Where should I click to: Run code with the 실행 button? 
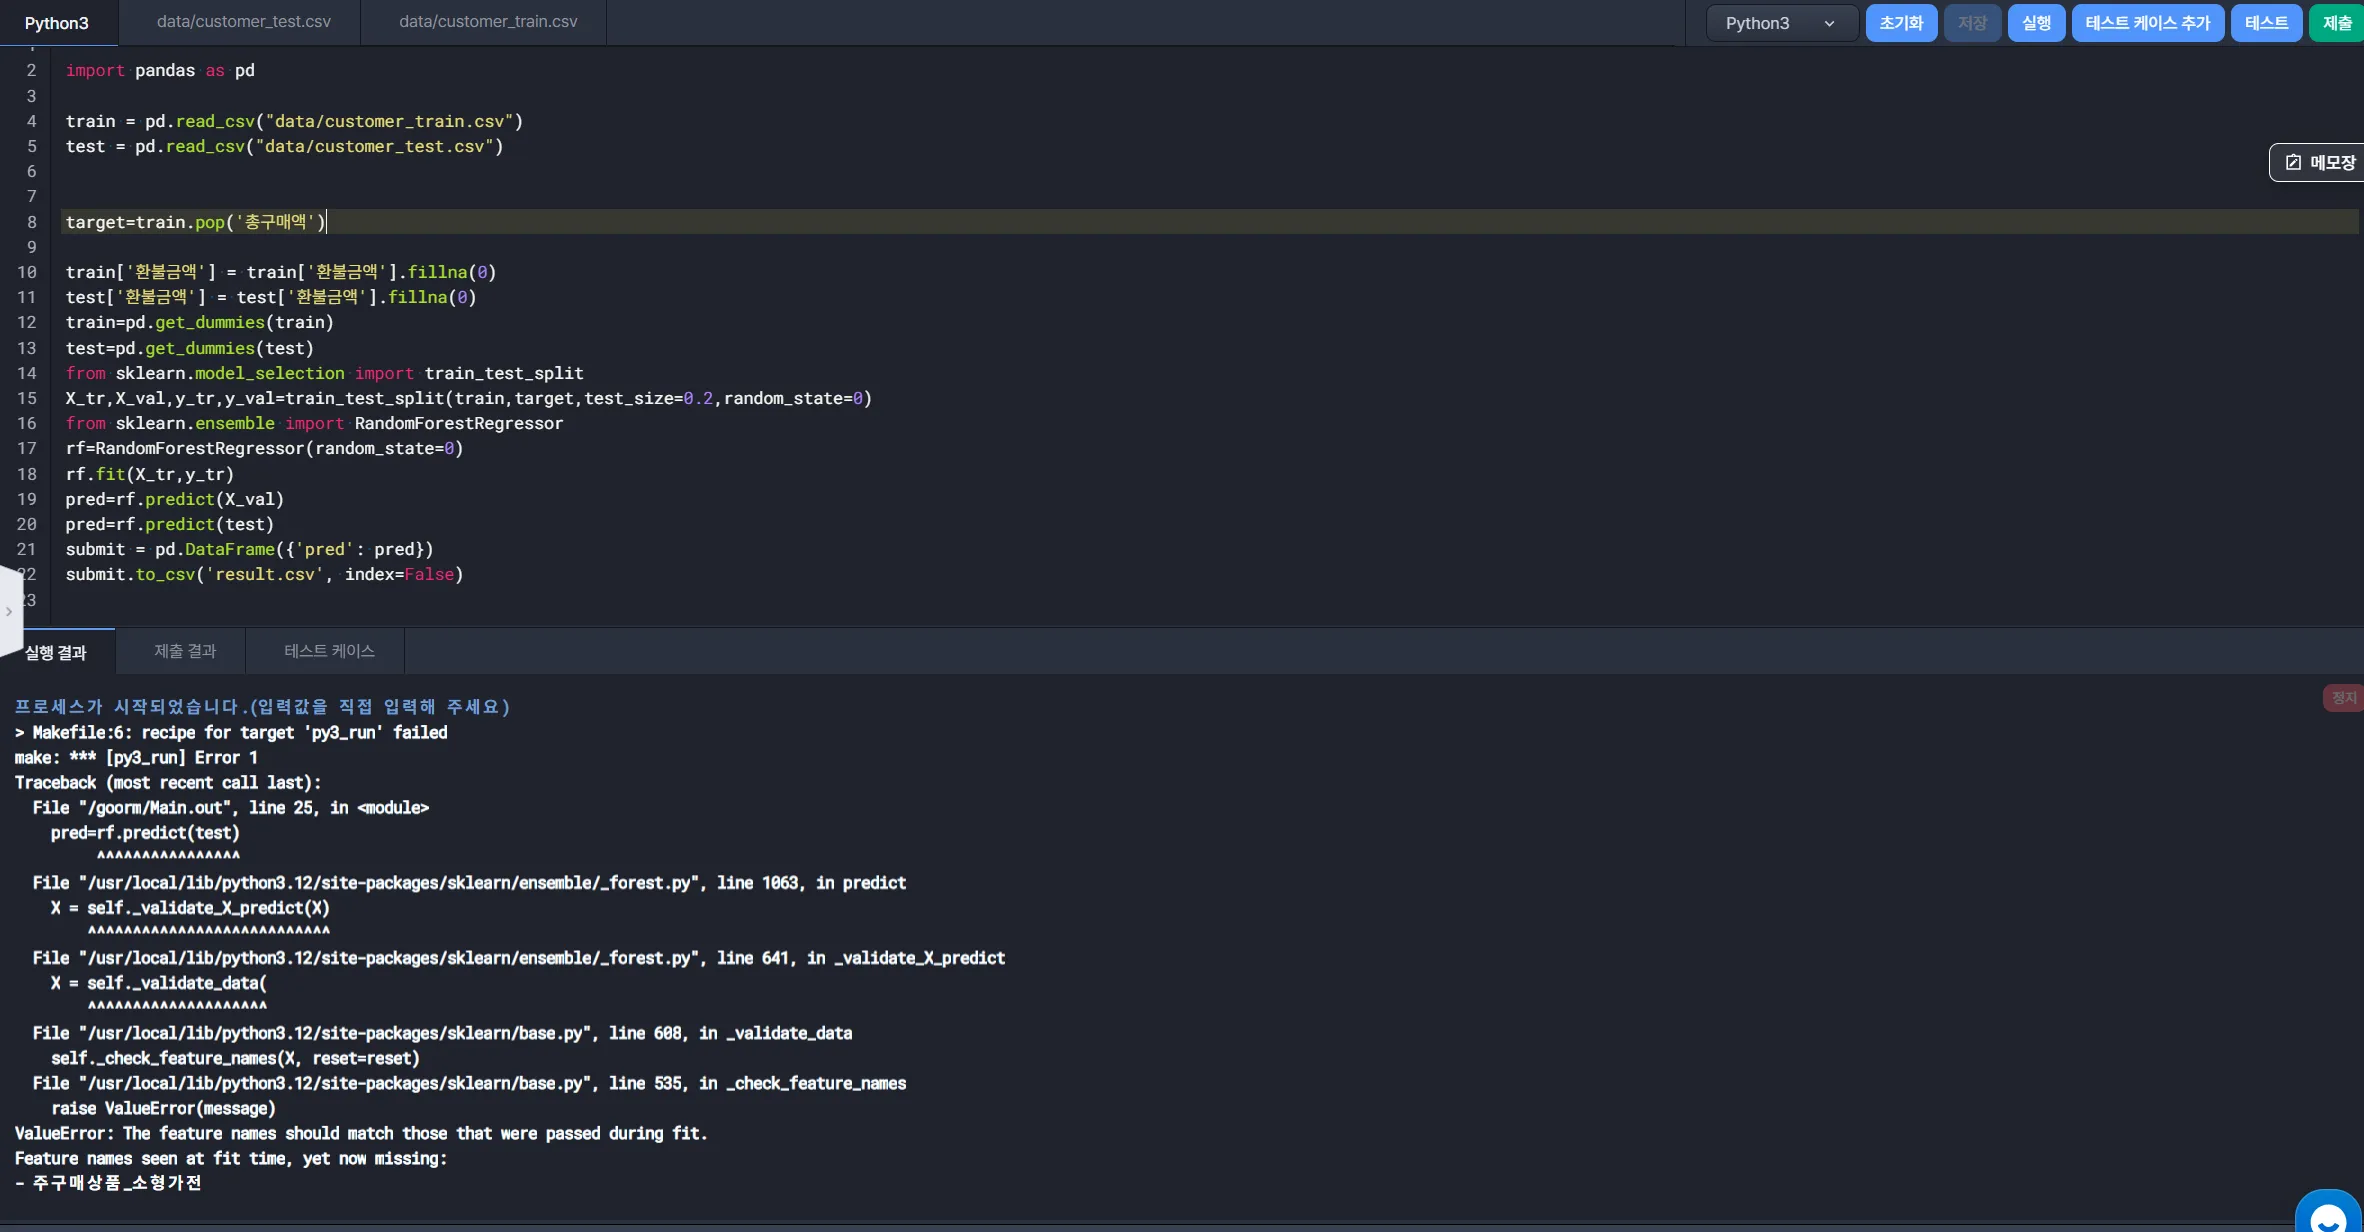tap(2036, 22)
